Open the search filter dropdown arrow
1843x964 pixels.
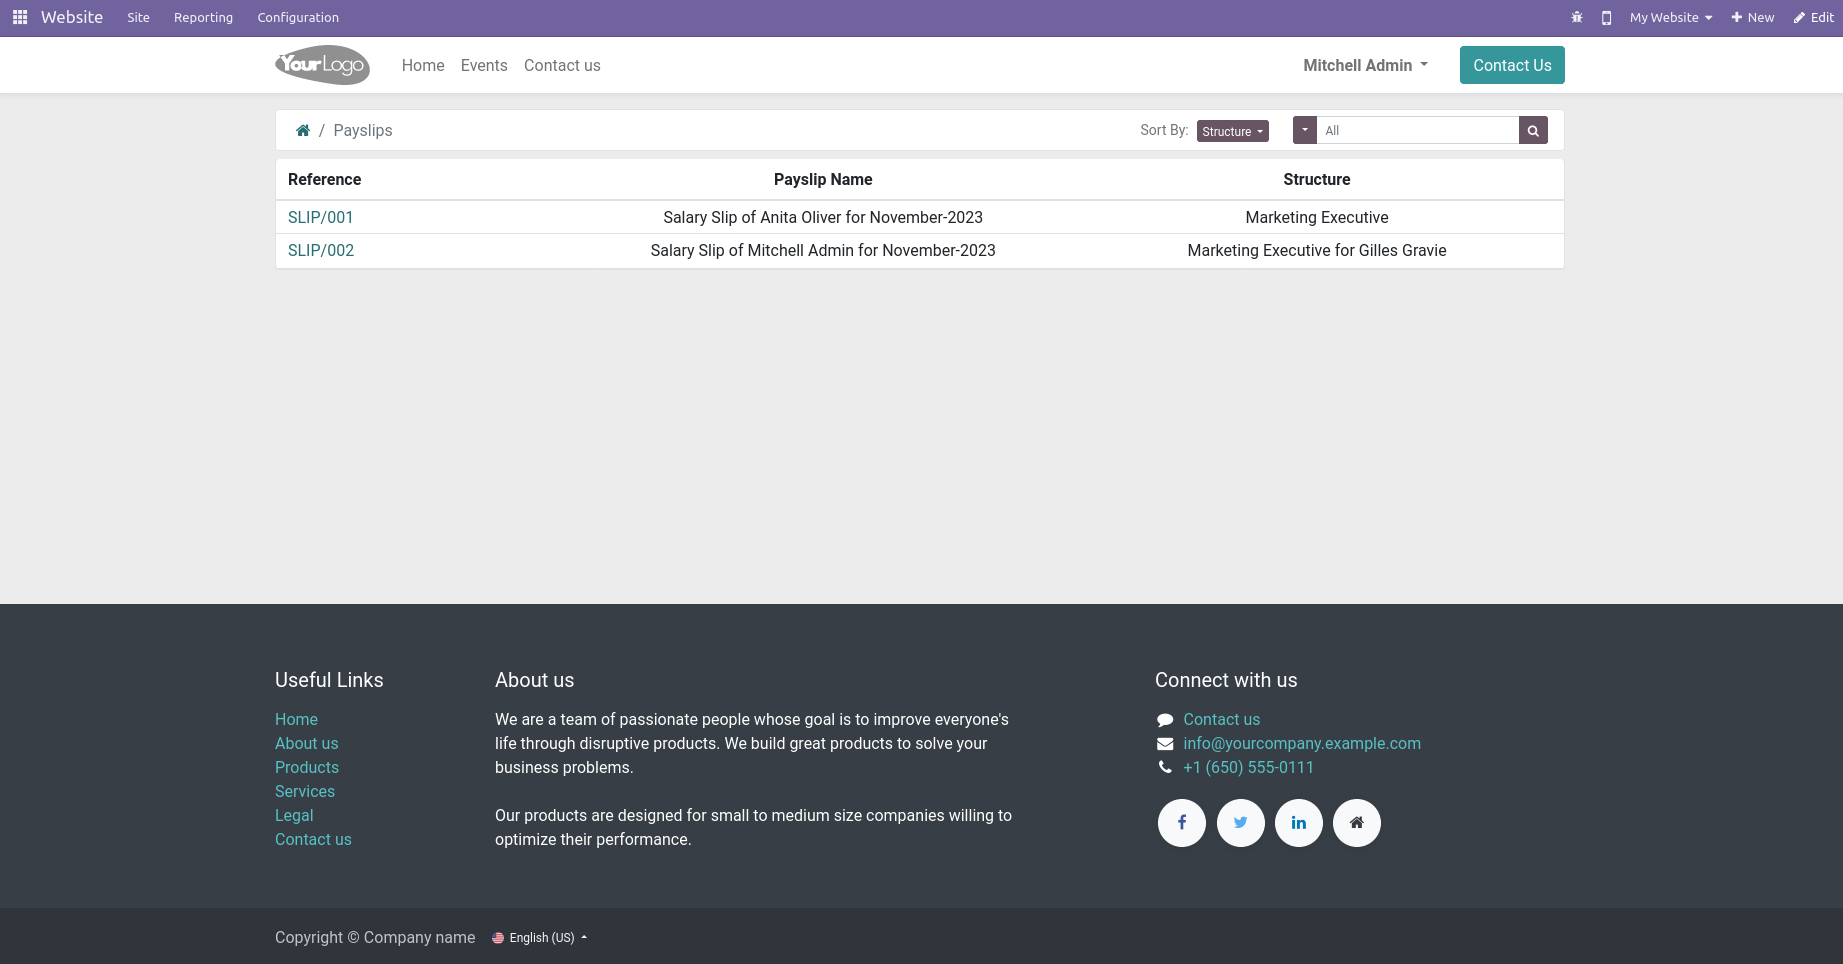[1305, 130]
